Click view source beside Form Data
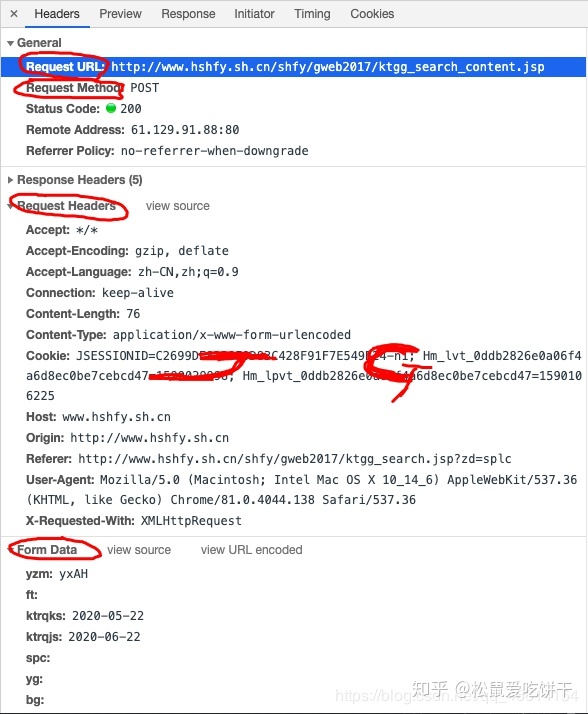This screenshot has height=714, width=588. point(139,550)
